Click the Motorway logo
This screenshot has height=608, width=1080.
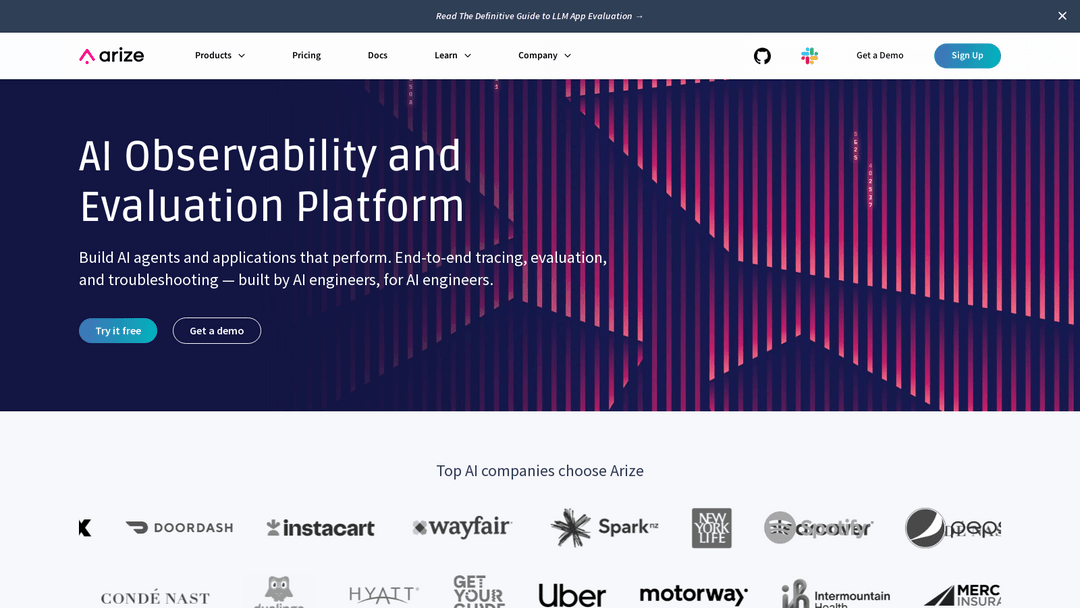(x=694, y=595)
